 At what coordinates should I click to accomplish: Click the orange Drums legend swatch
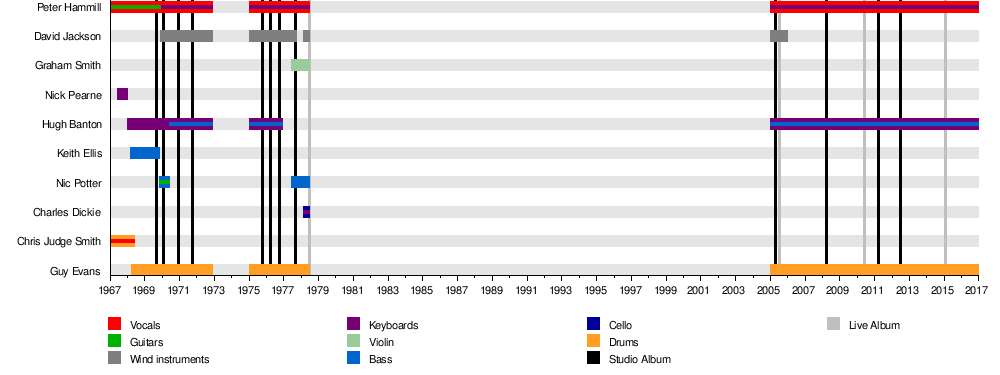click(594, 341)
